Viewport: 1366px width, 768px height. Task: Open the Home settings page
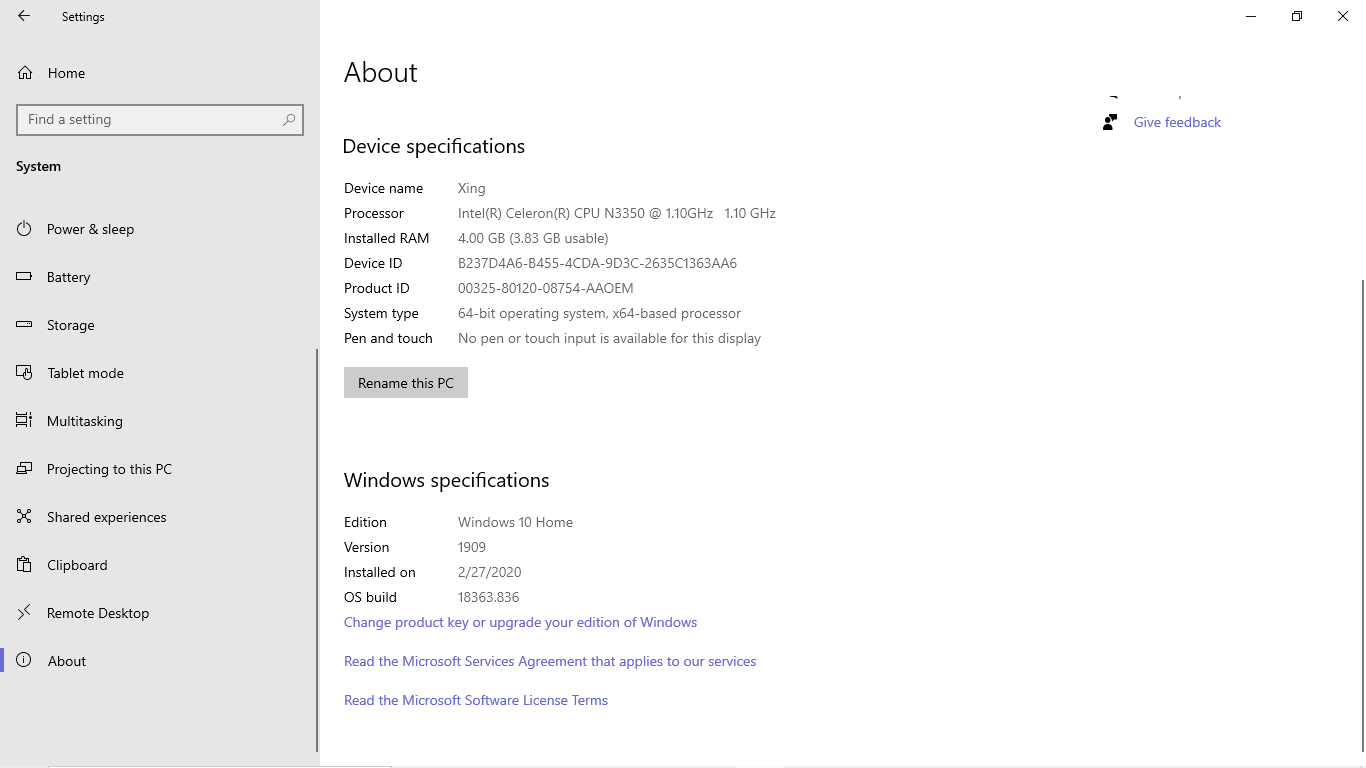click(x=160, y=73)
